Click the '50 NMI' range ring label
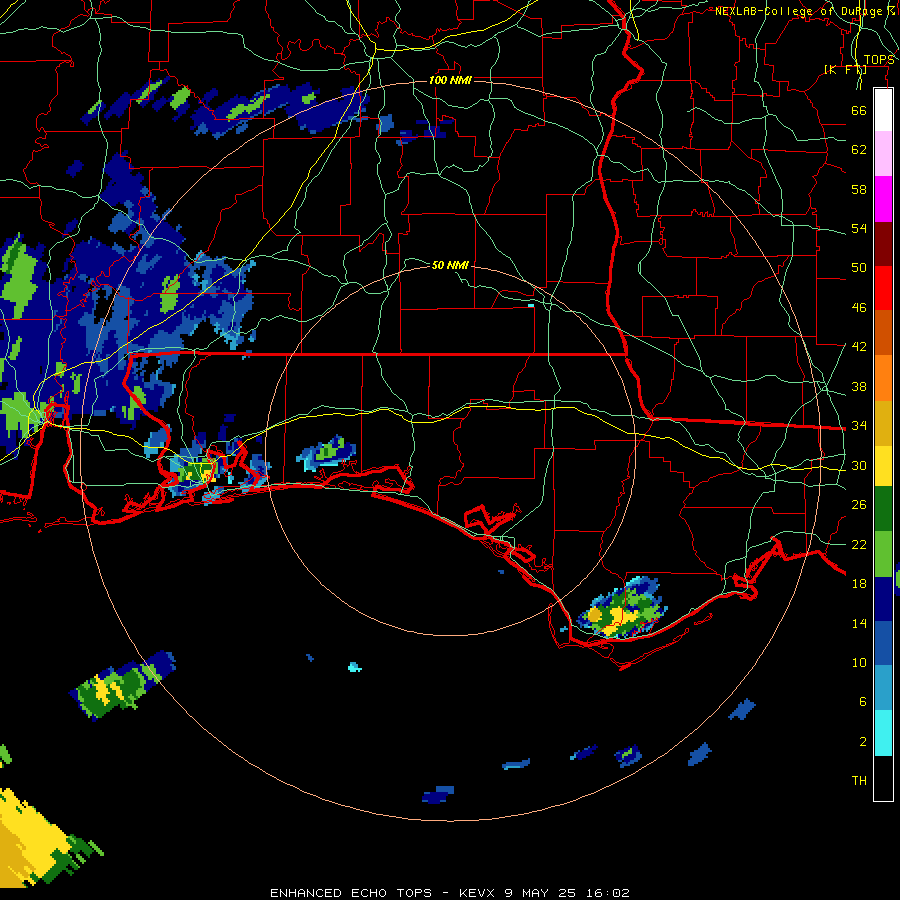900x900 pixels. [450, 265]
